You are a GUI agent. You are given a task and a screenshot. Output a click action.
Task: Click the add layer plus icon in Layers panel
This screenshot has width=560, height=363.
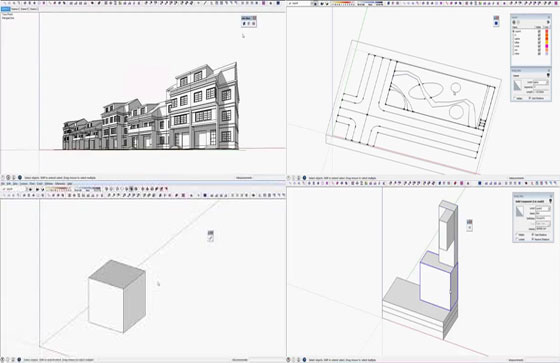(514, 22)
